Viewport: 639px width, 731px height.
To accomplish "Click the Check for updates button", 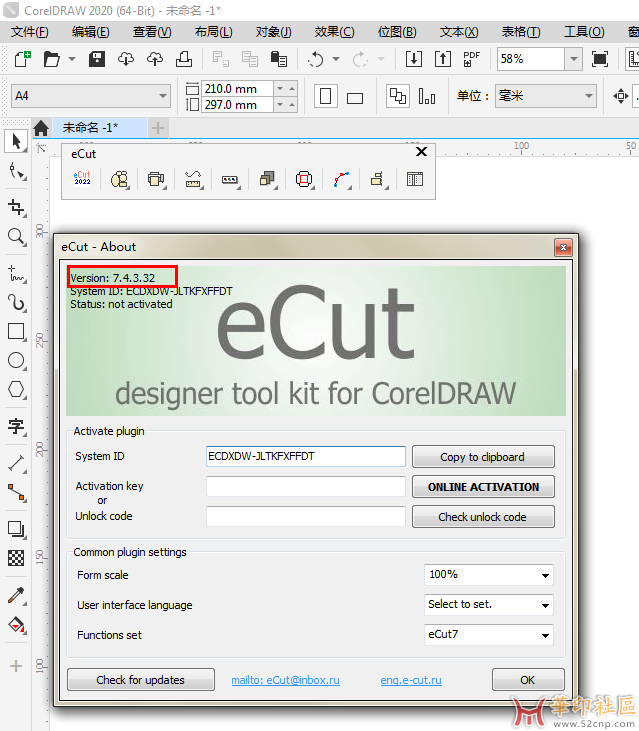I will tap(141, 680).
